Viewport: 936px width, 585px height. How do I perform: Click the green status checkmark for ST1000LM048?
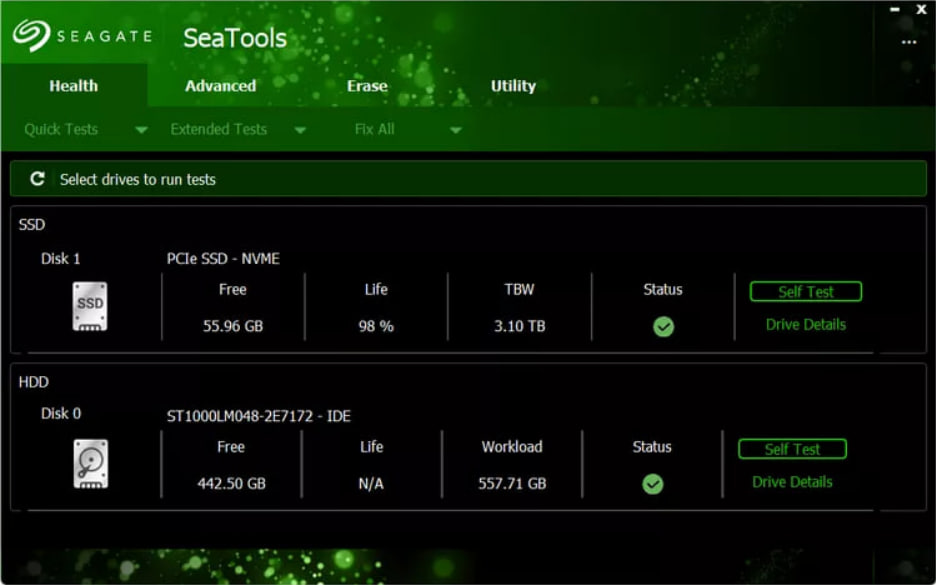652,484
